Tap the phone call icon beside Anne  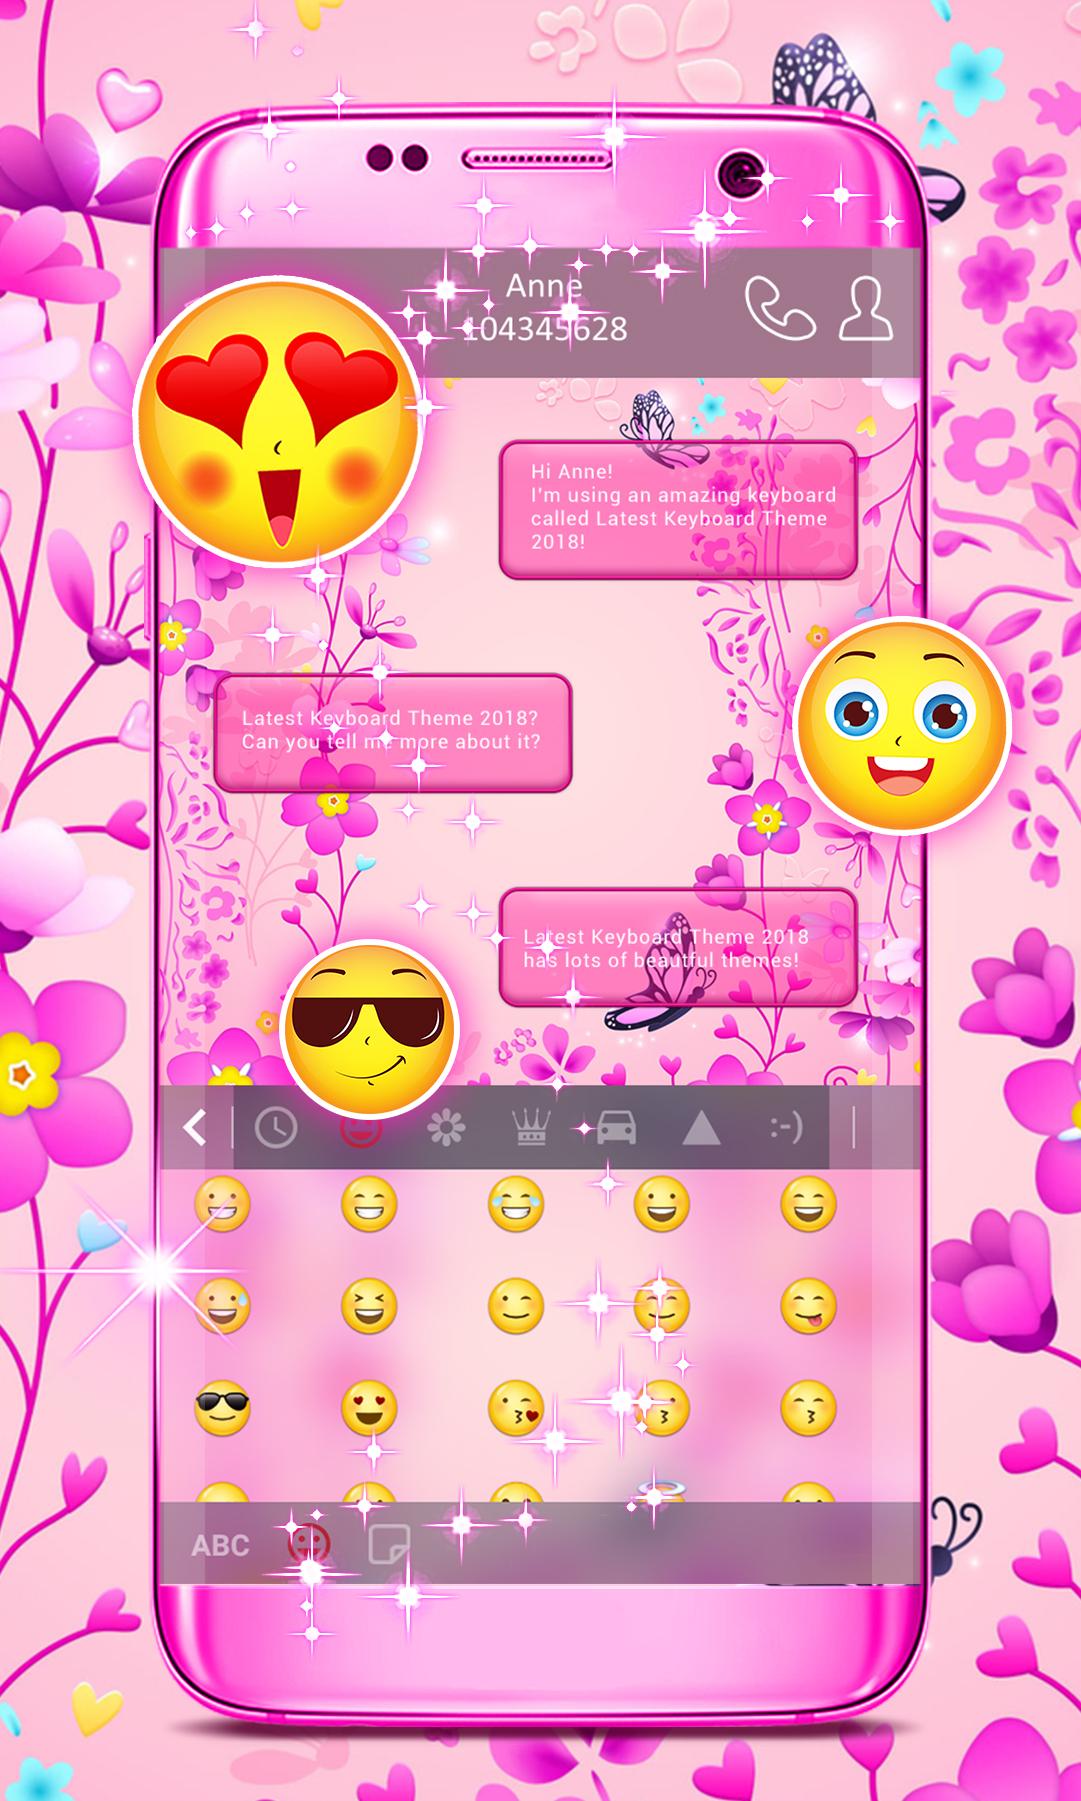(x=780, y=308)
